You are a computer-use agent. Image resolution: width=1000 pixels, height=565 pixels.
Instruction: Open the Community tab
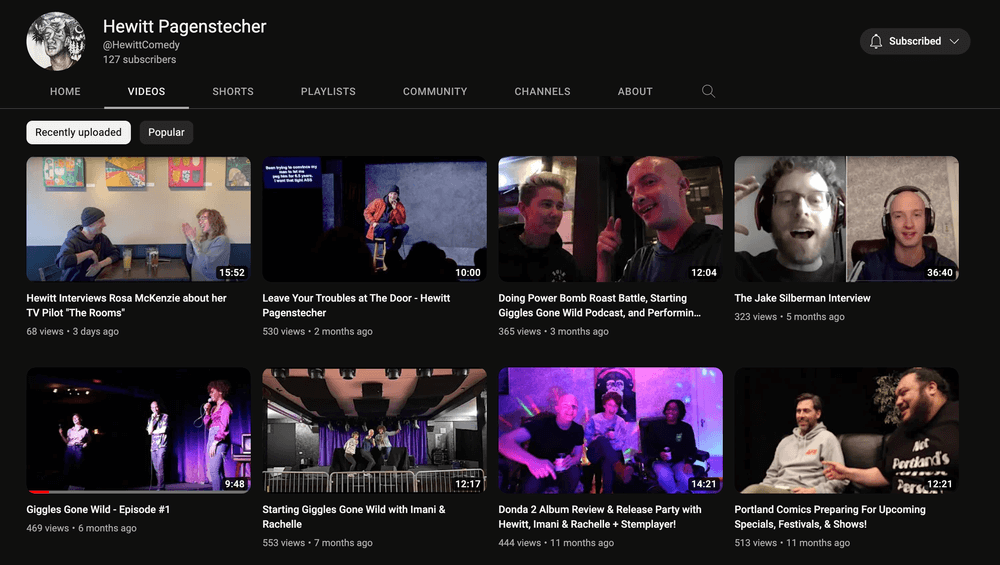435,91
